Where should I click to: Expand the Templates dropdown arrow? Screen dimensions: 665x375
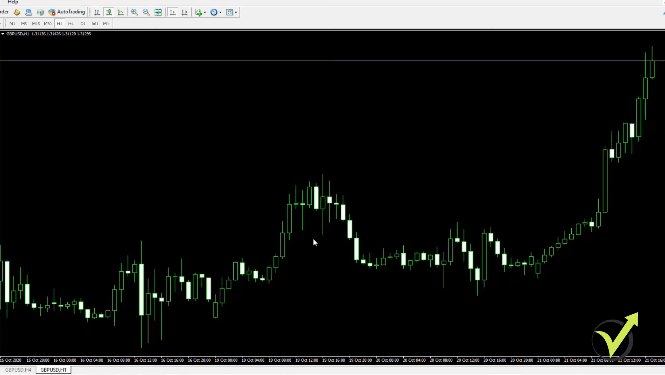point(236,12)
